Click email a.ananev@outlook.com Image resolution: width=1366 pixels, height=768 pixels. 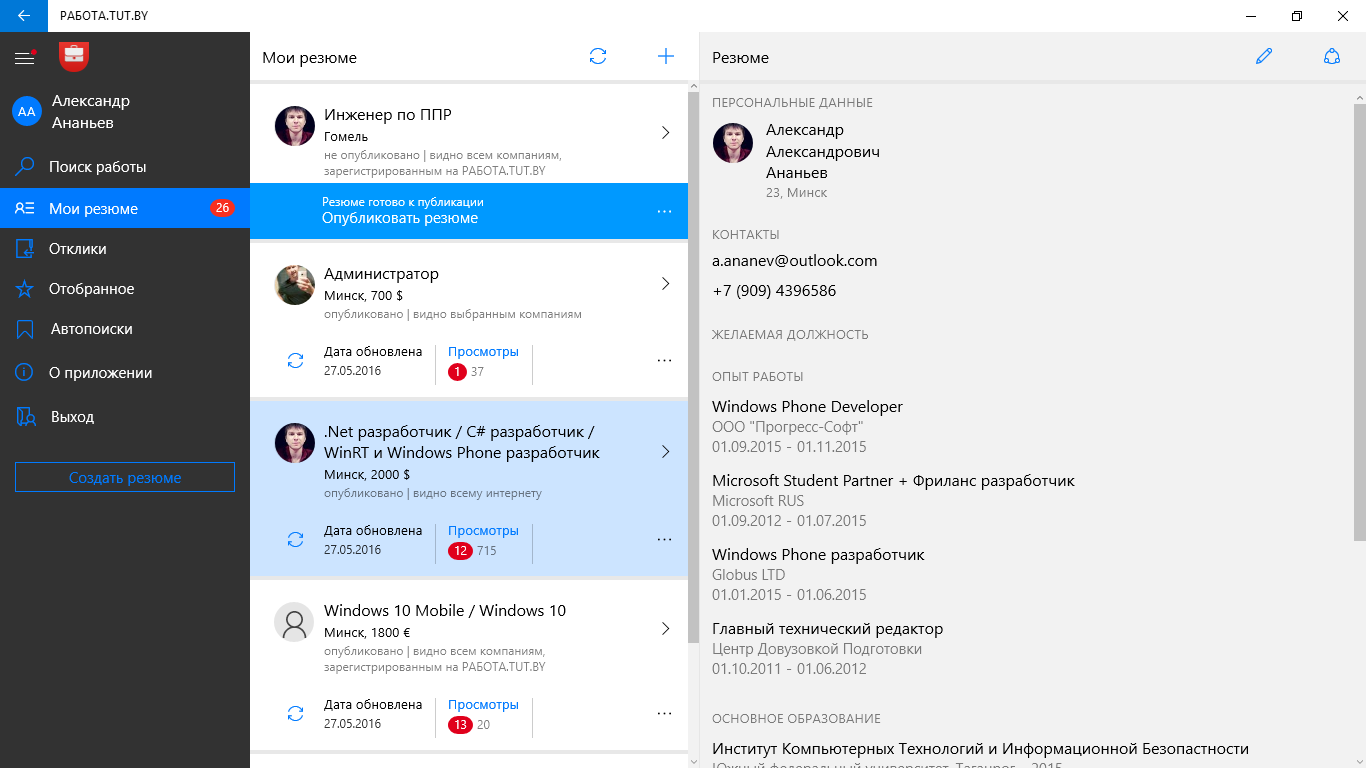pyautogui.click(x=795, y=261)
